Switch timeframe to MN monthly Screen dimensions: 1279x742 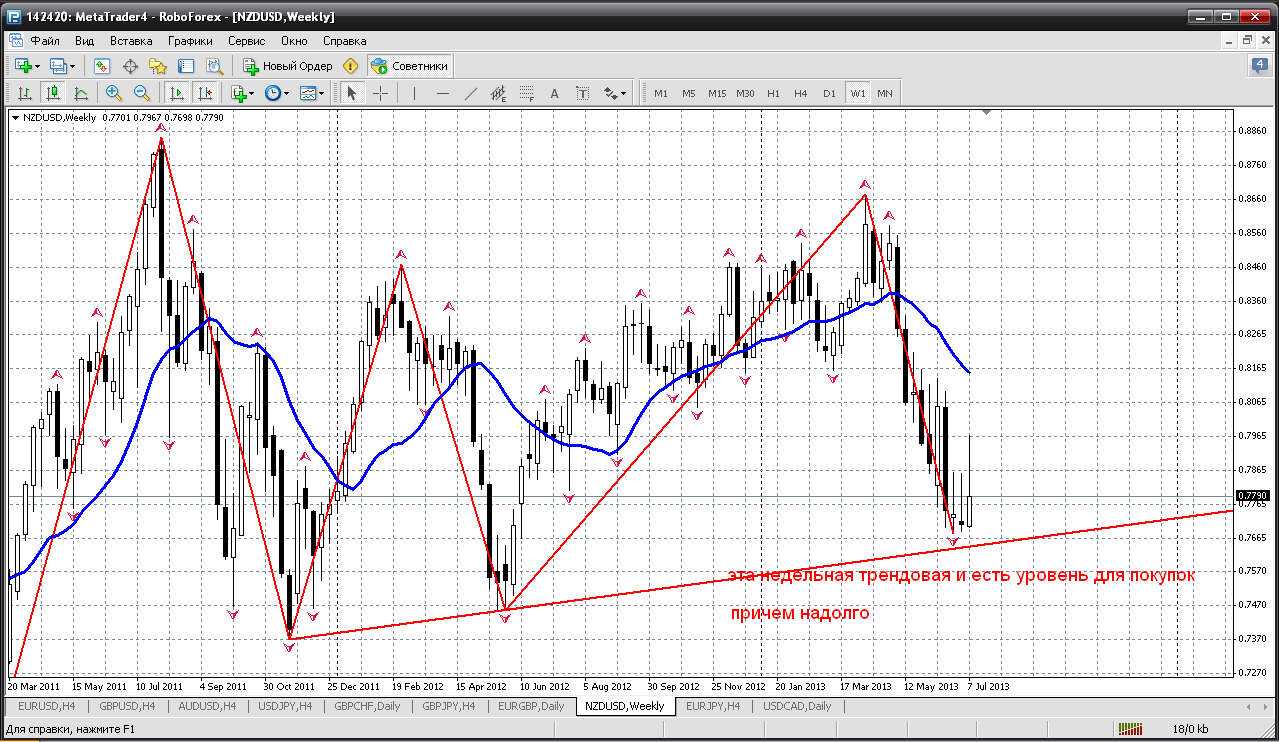885,93
